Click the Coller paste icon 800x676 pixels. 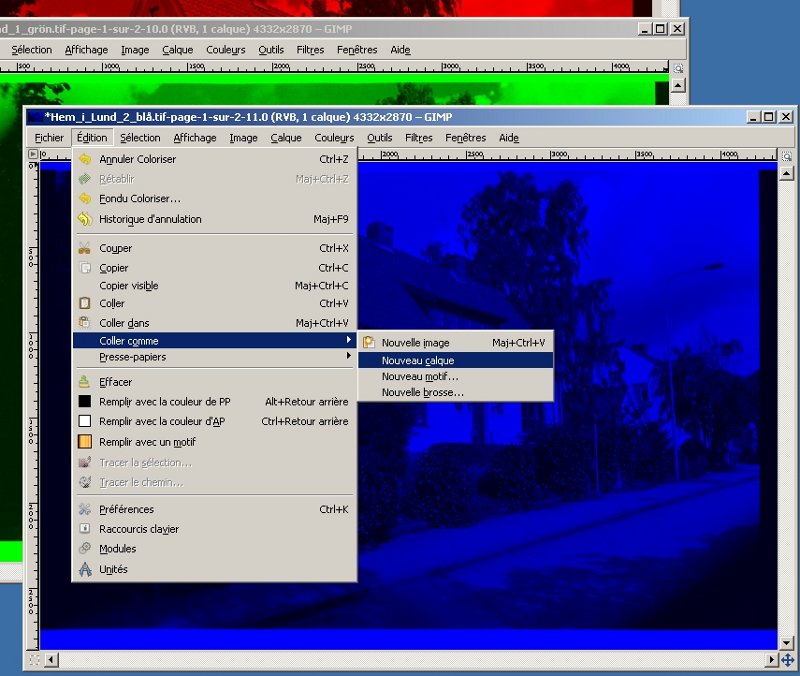click(85, 303)
